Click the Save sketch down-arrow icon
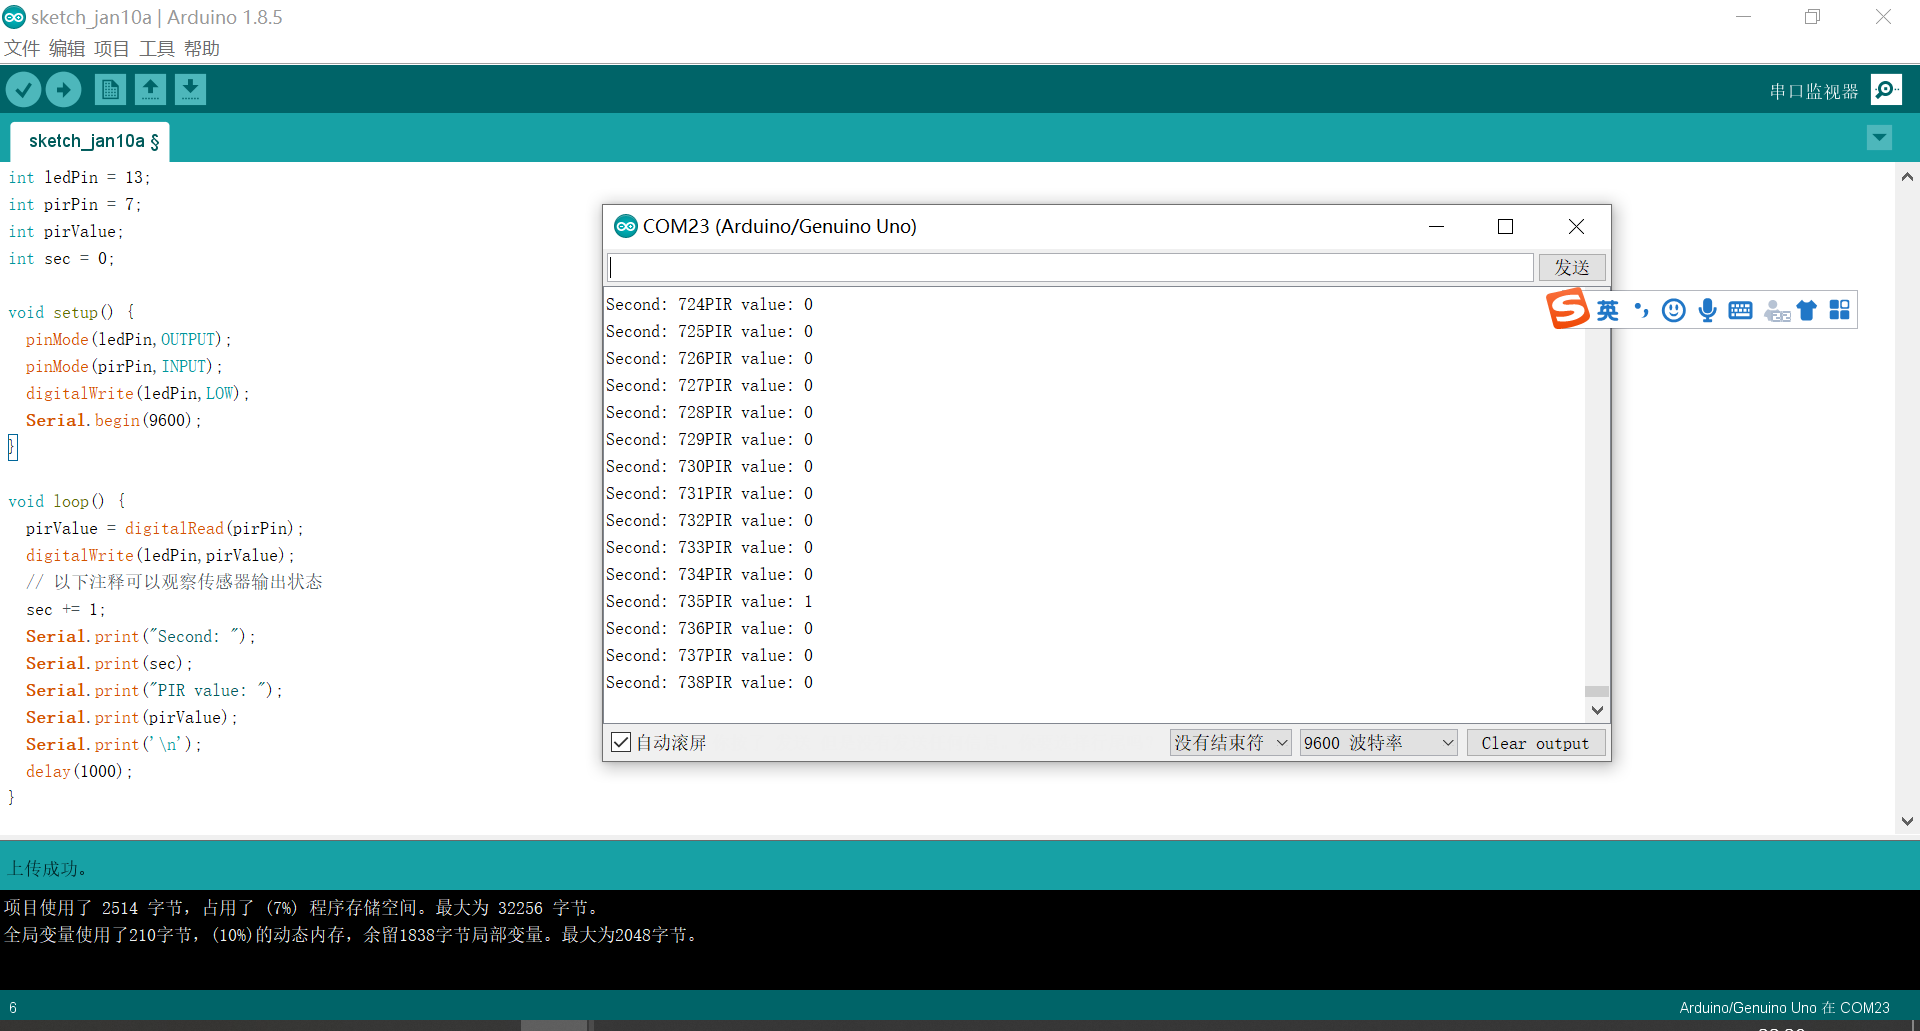The image size is (1920, 1031). [190, 90]
